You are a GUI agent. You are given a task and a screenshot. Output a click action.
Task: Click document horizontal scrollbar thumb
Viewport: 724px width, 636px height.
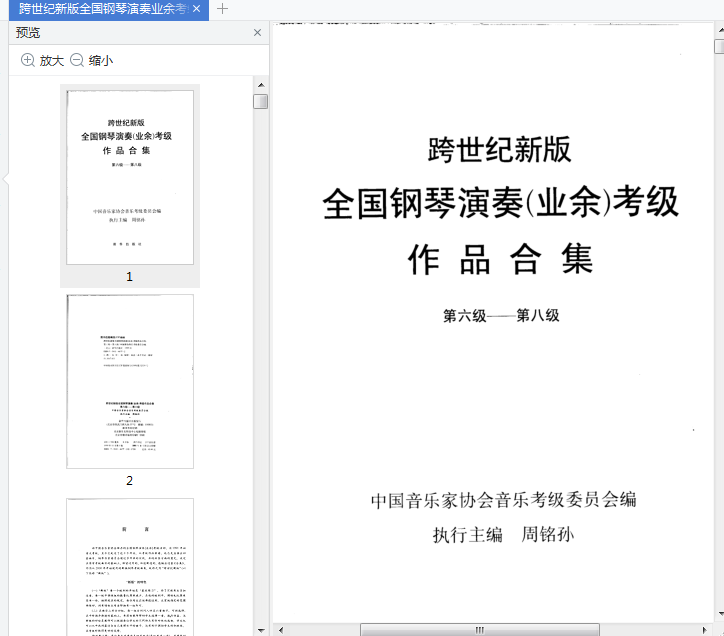point(480,630)
